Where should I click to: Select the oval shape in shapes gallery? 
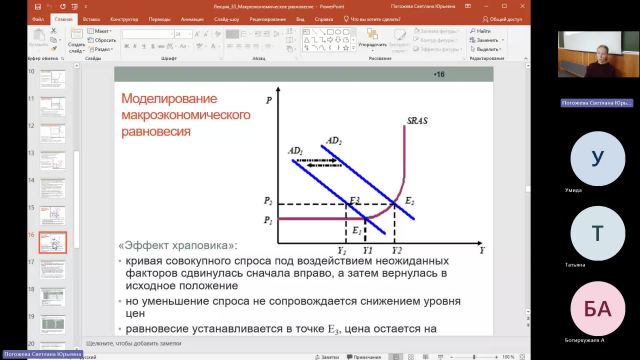click(338, 32)
